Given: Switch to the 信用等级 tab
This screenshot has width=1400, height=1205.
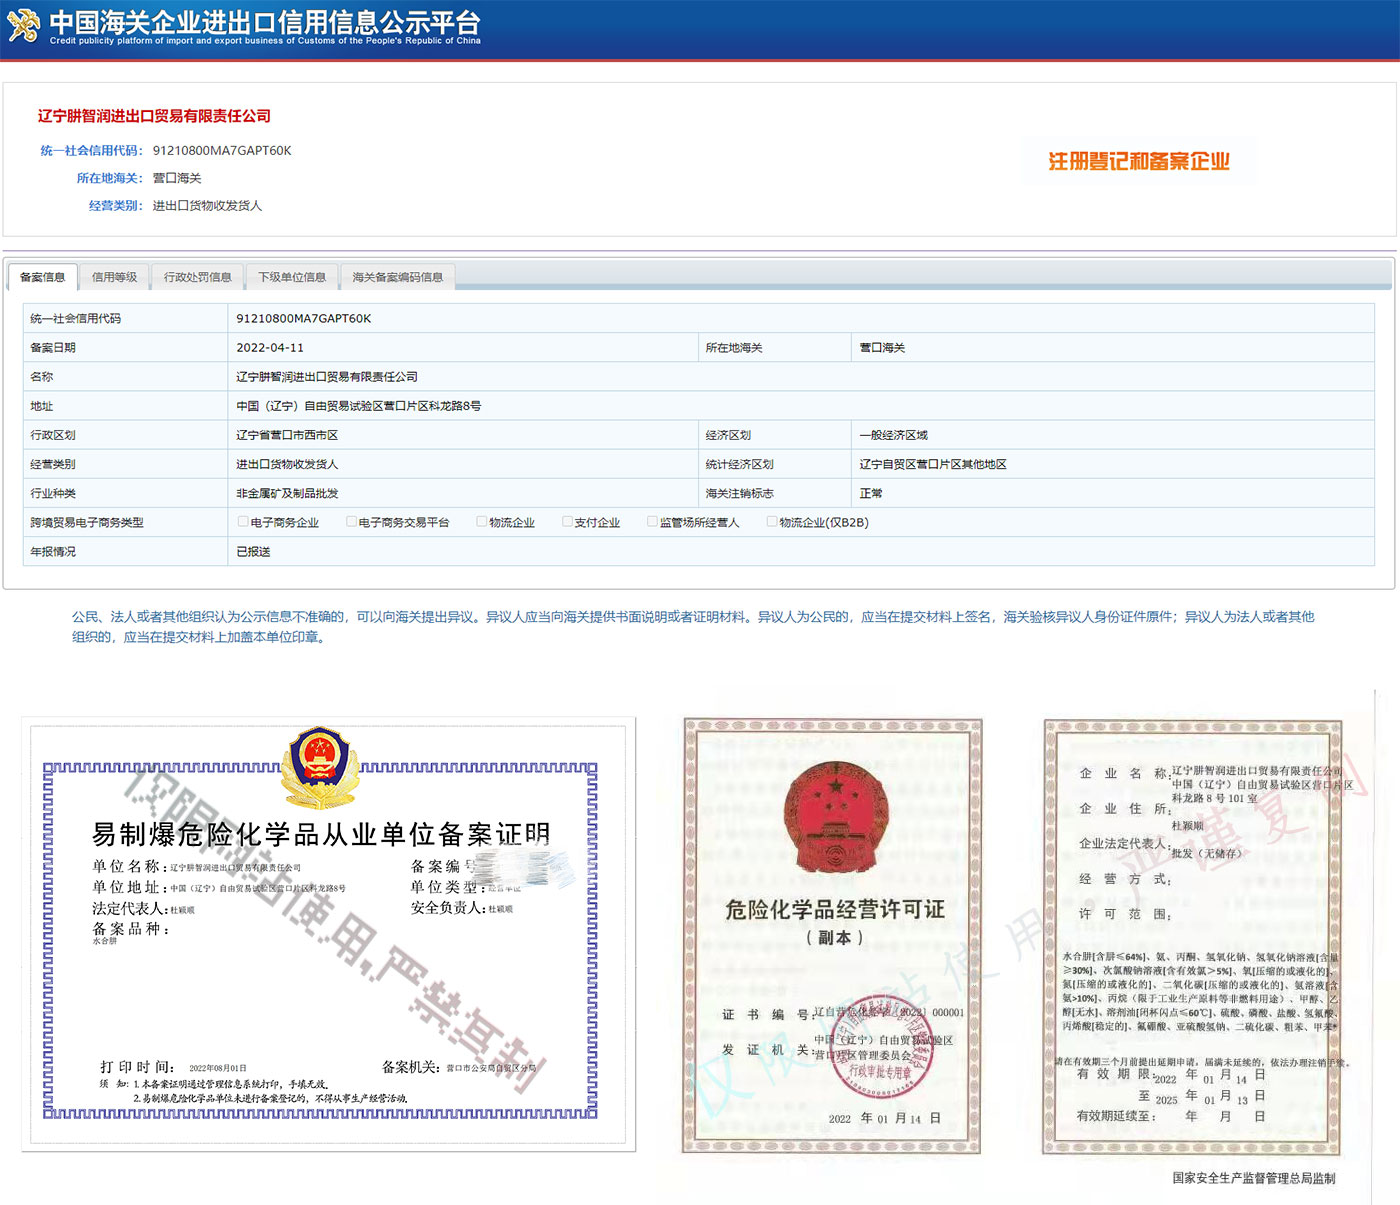Looking at the screenshot, I should [x=114, y=277].
